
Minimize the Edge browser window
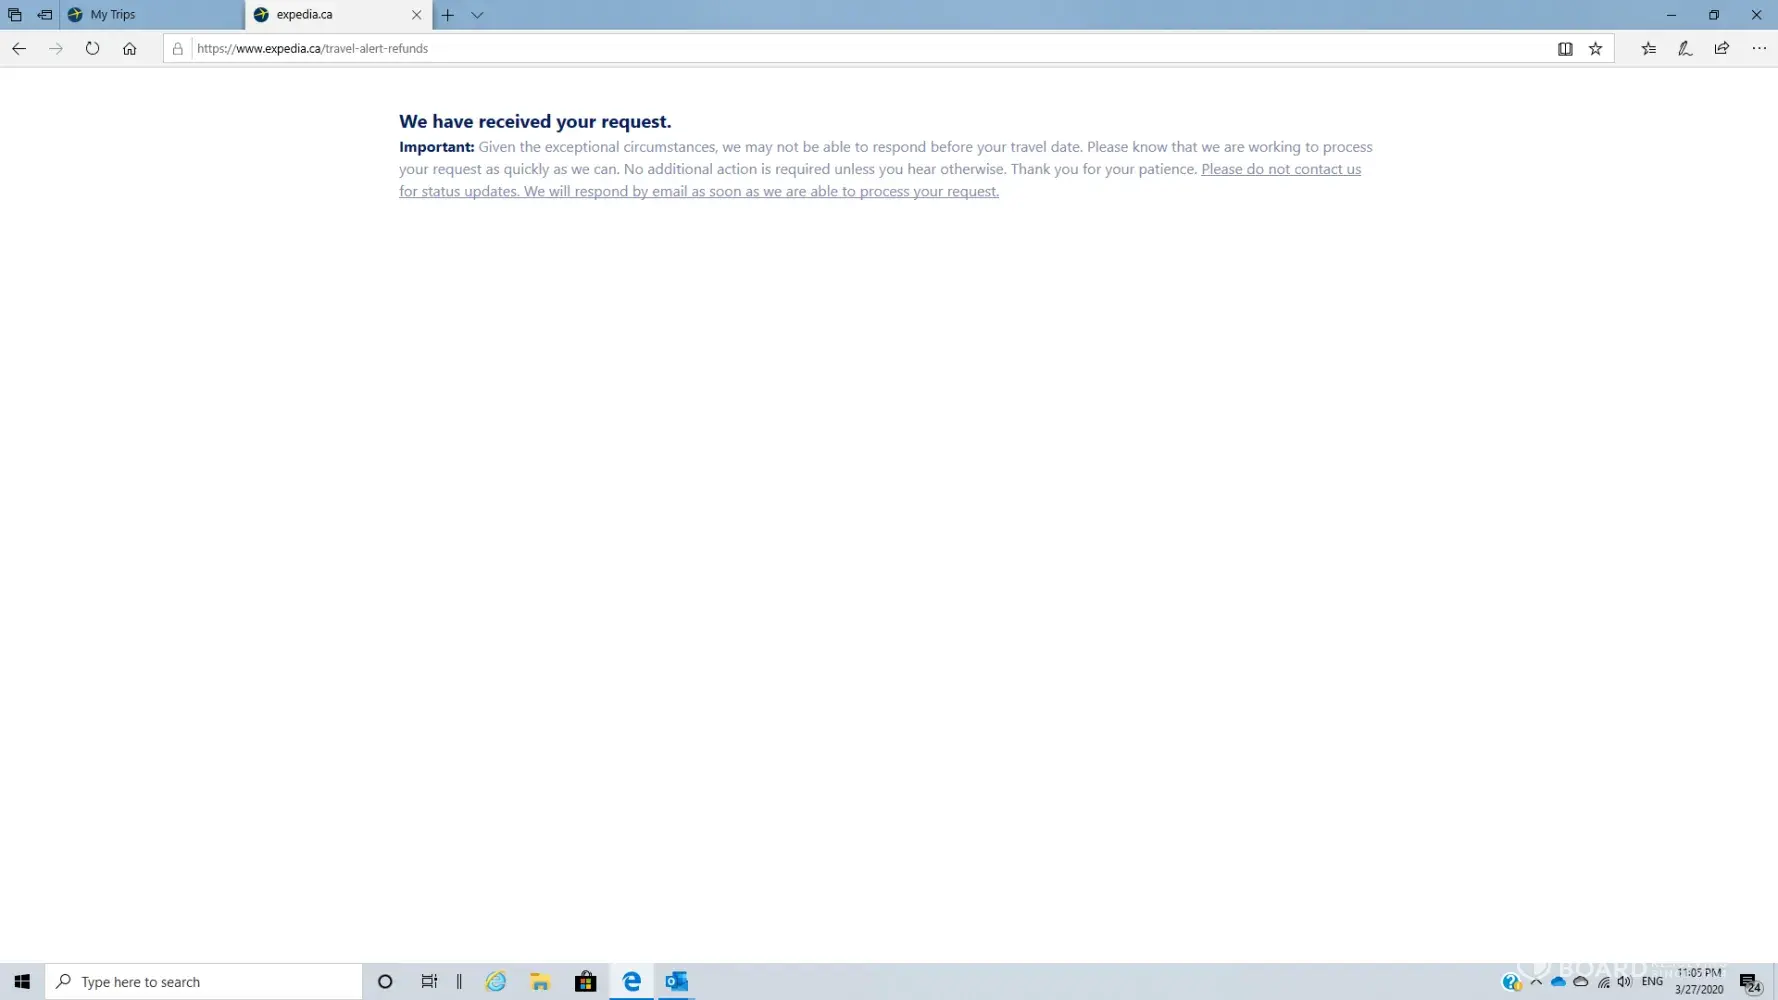point(1671,15)
